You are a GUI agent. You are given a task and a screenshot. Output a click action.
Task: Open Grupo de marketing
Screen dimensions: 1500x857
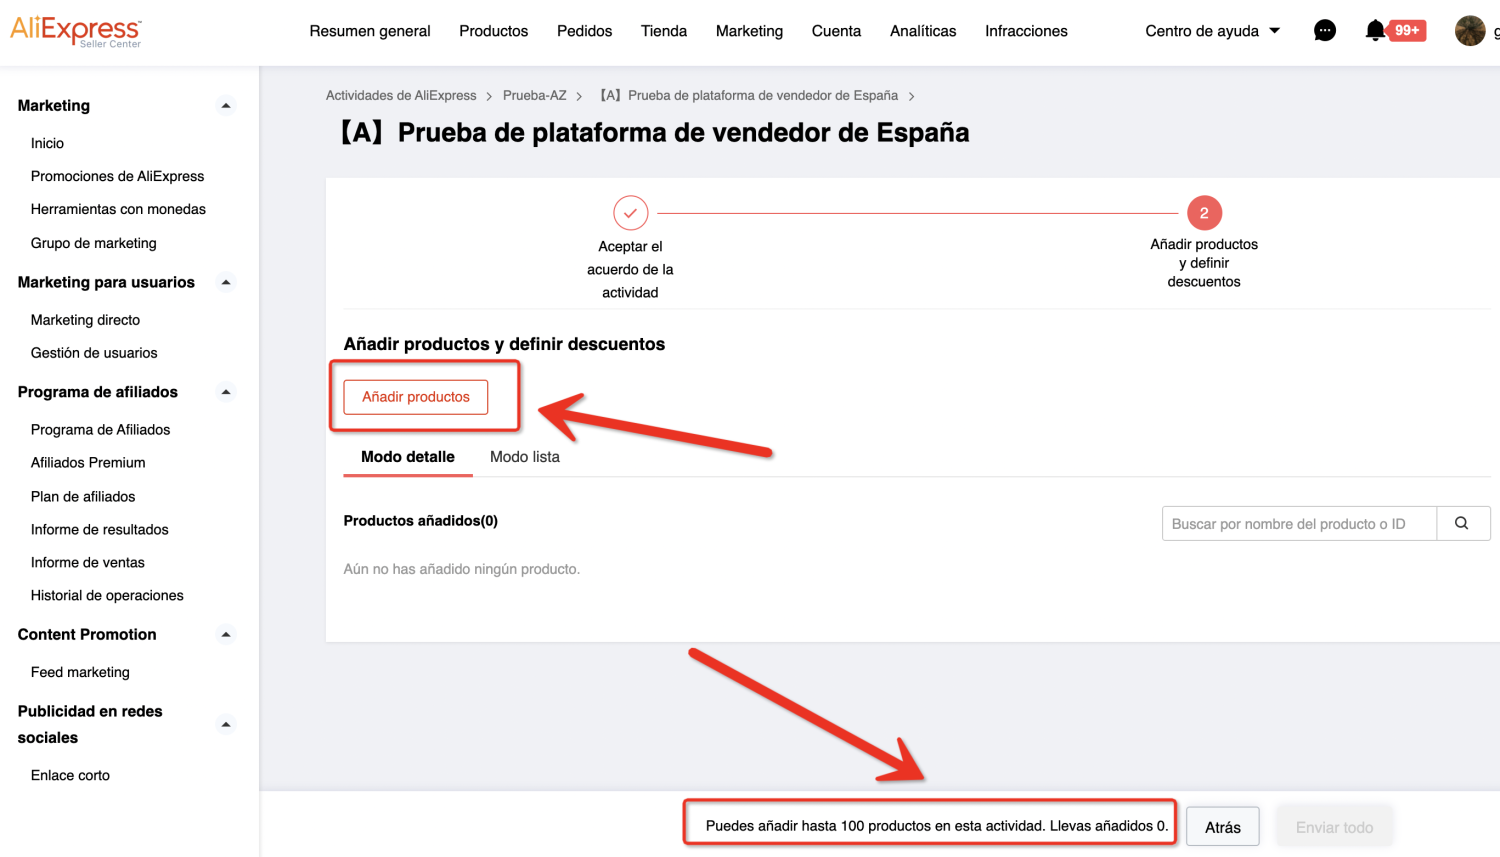pos(94,243)
